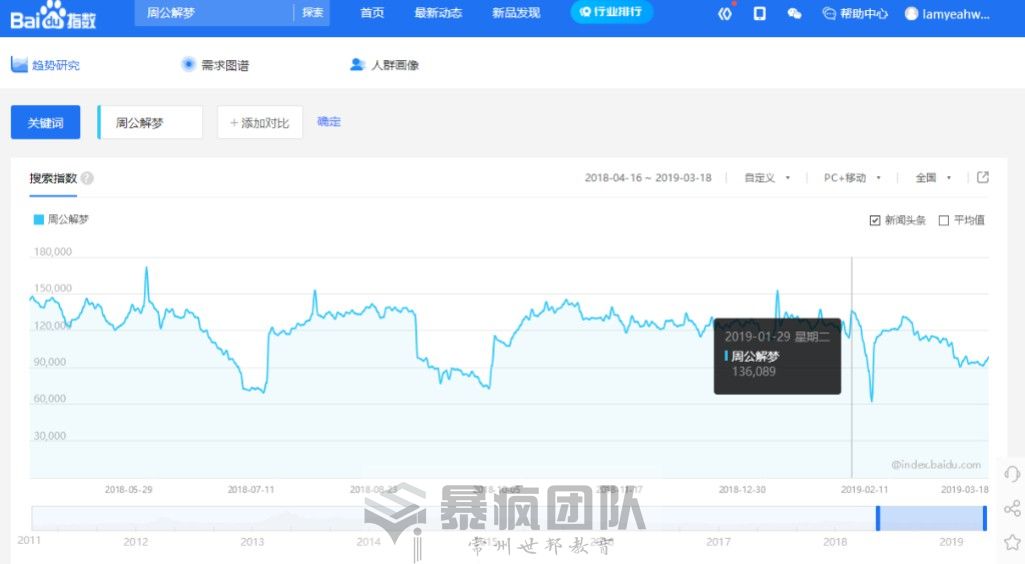Select the 搜索指数 tab
This screenshot has width=1025, height=564.
pyautogui.click(x=53, y=178)
